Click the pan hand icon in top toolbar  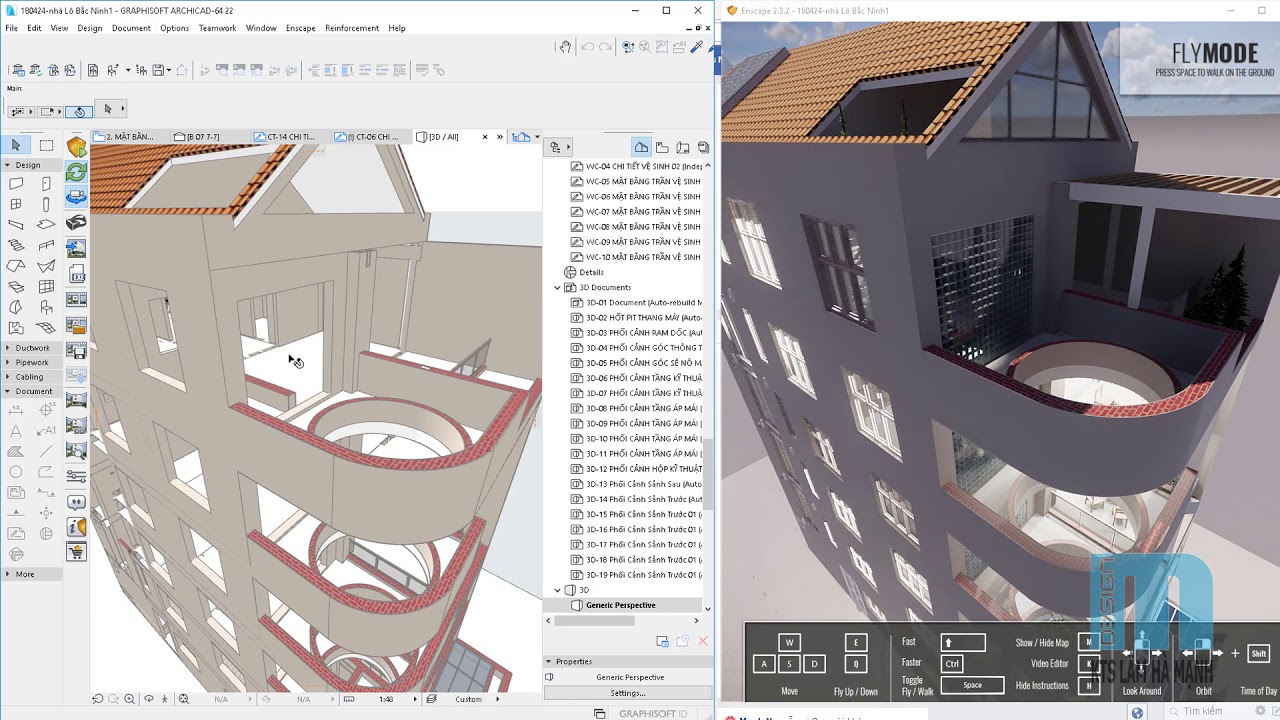(x=565, y=46)
